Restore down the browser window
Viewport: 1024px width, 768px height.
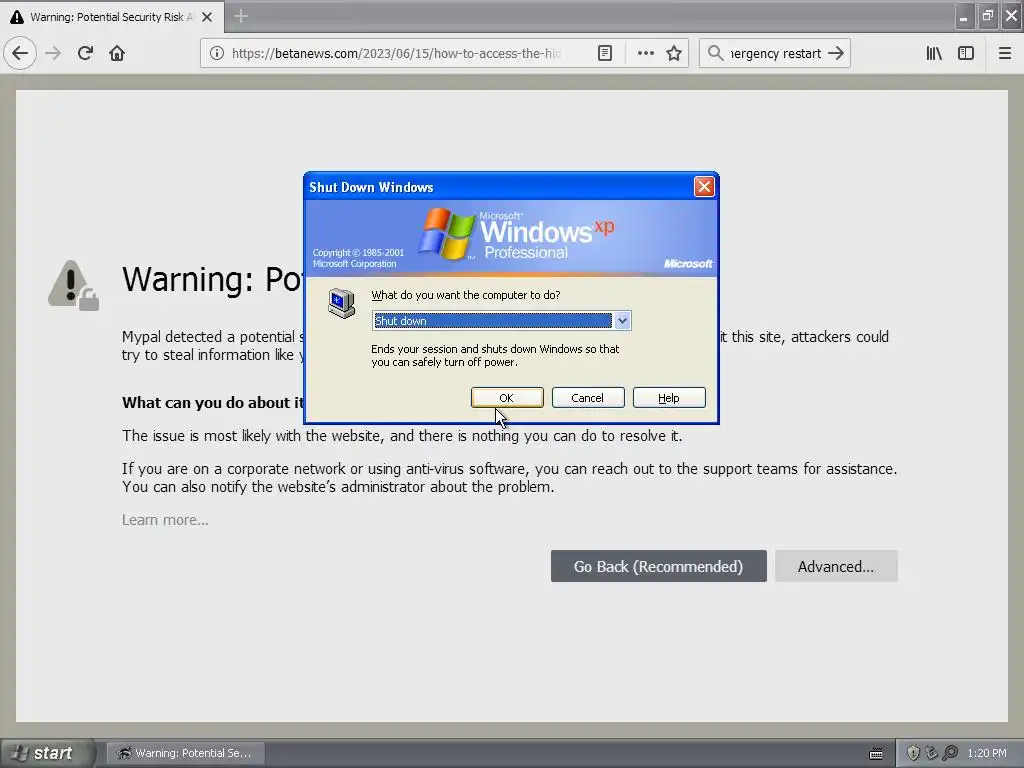(987, 16)
